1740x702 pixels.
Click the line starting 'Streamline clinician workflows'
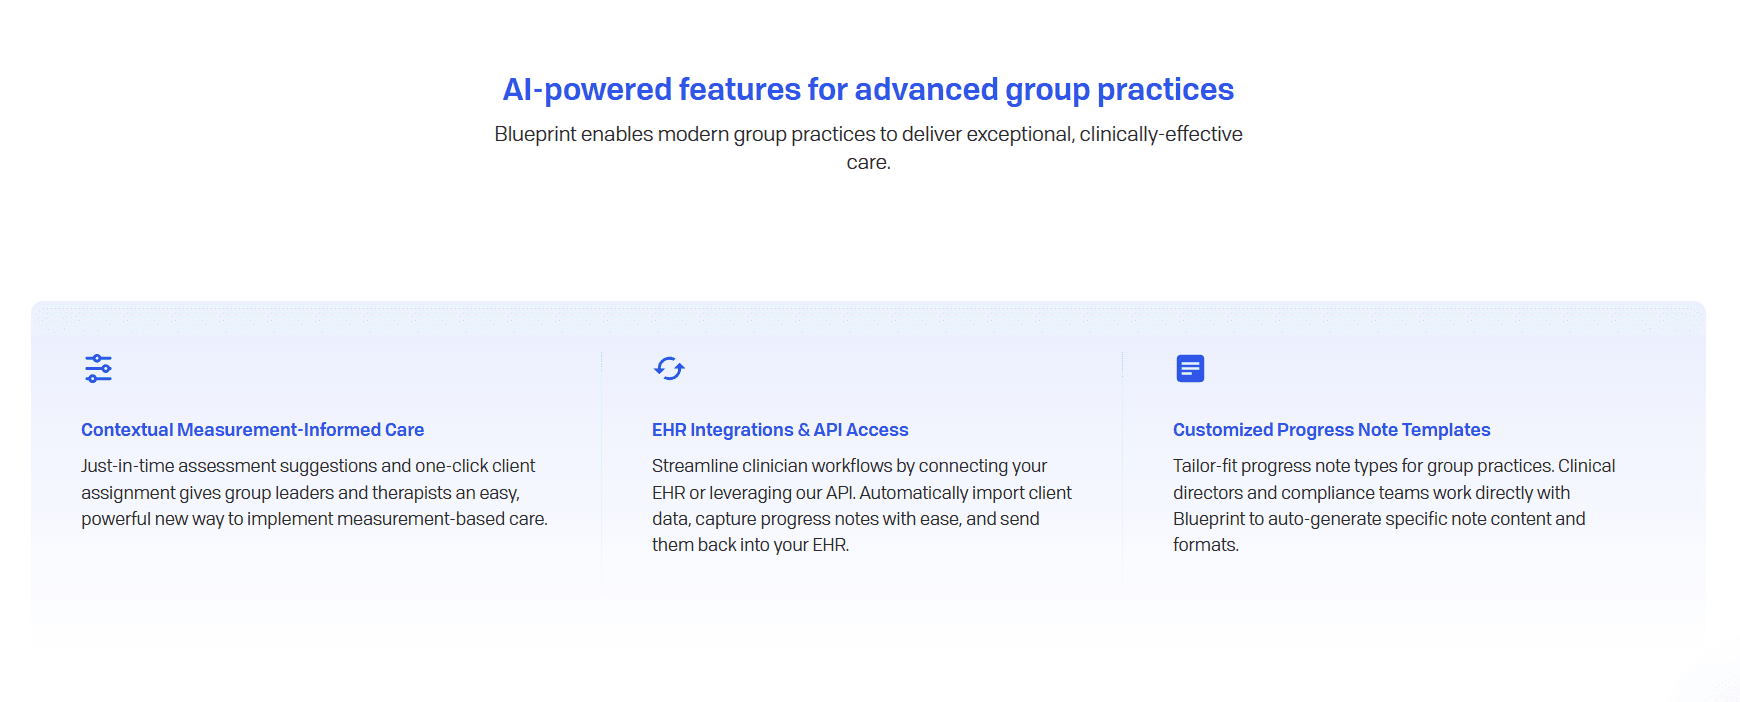click(x=849, y=466)
